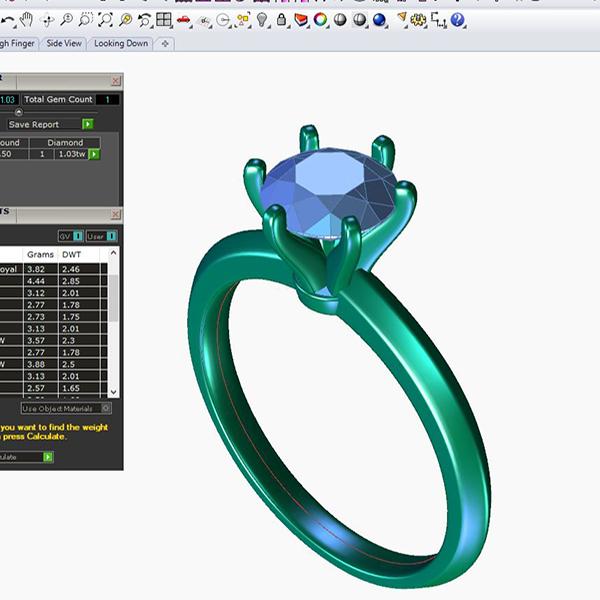Click the blue render sphere icon
The width and height of the screenshot is (600, 600).
click(379, 20)
